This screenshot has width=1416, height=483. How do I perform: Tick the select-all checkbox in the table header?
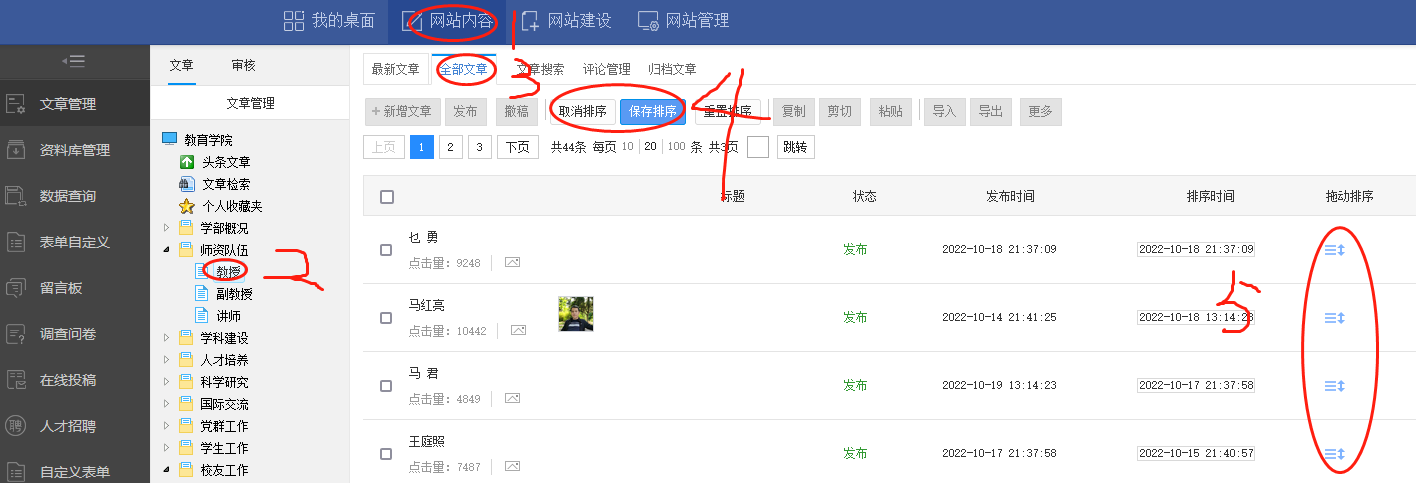(387, 197)
